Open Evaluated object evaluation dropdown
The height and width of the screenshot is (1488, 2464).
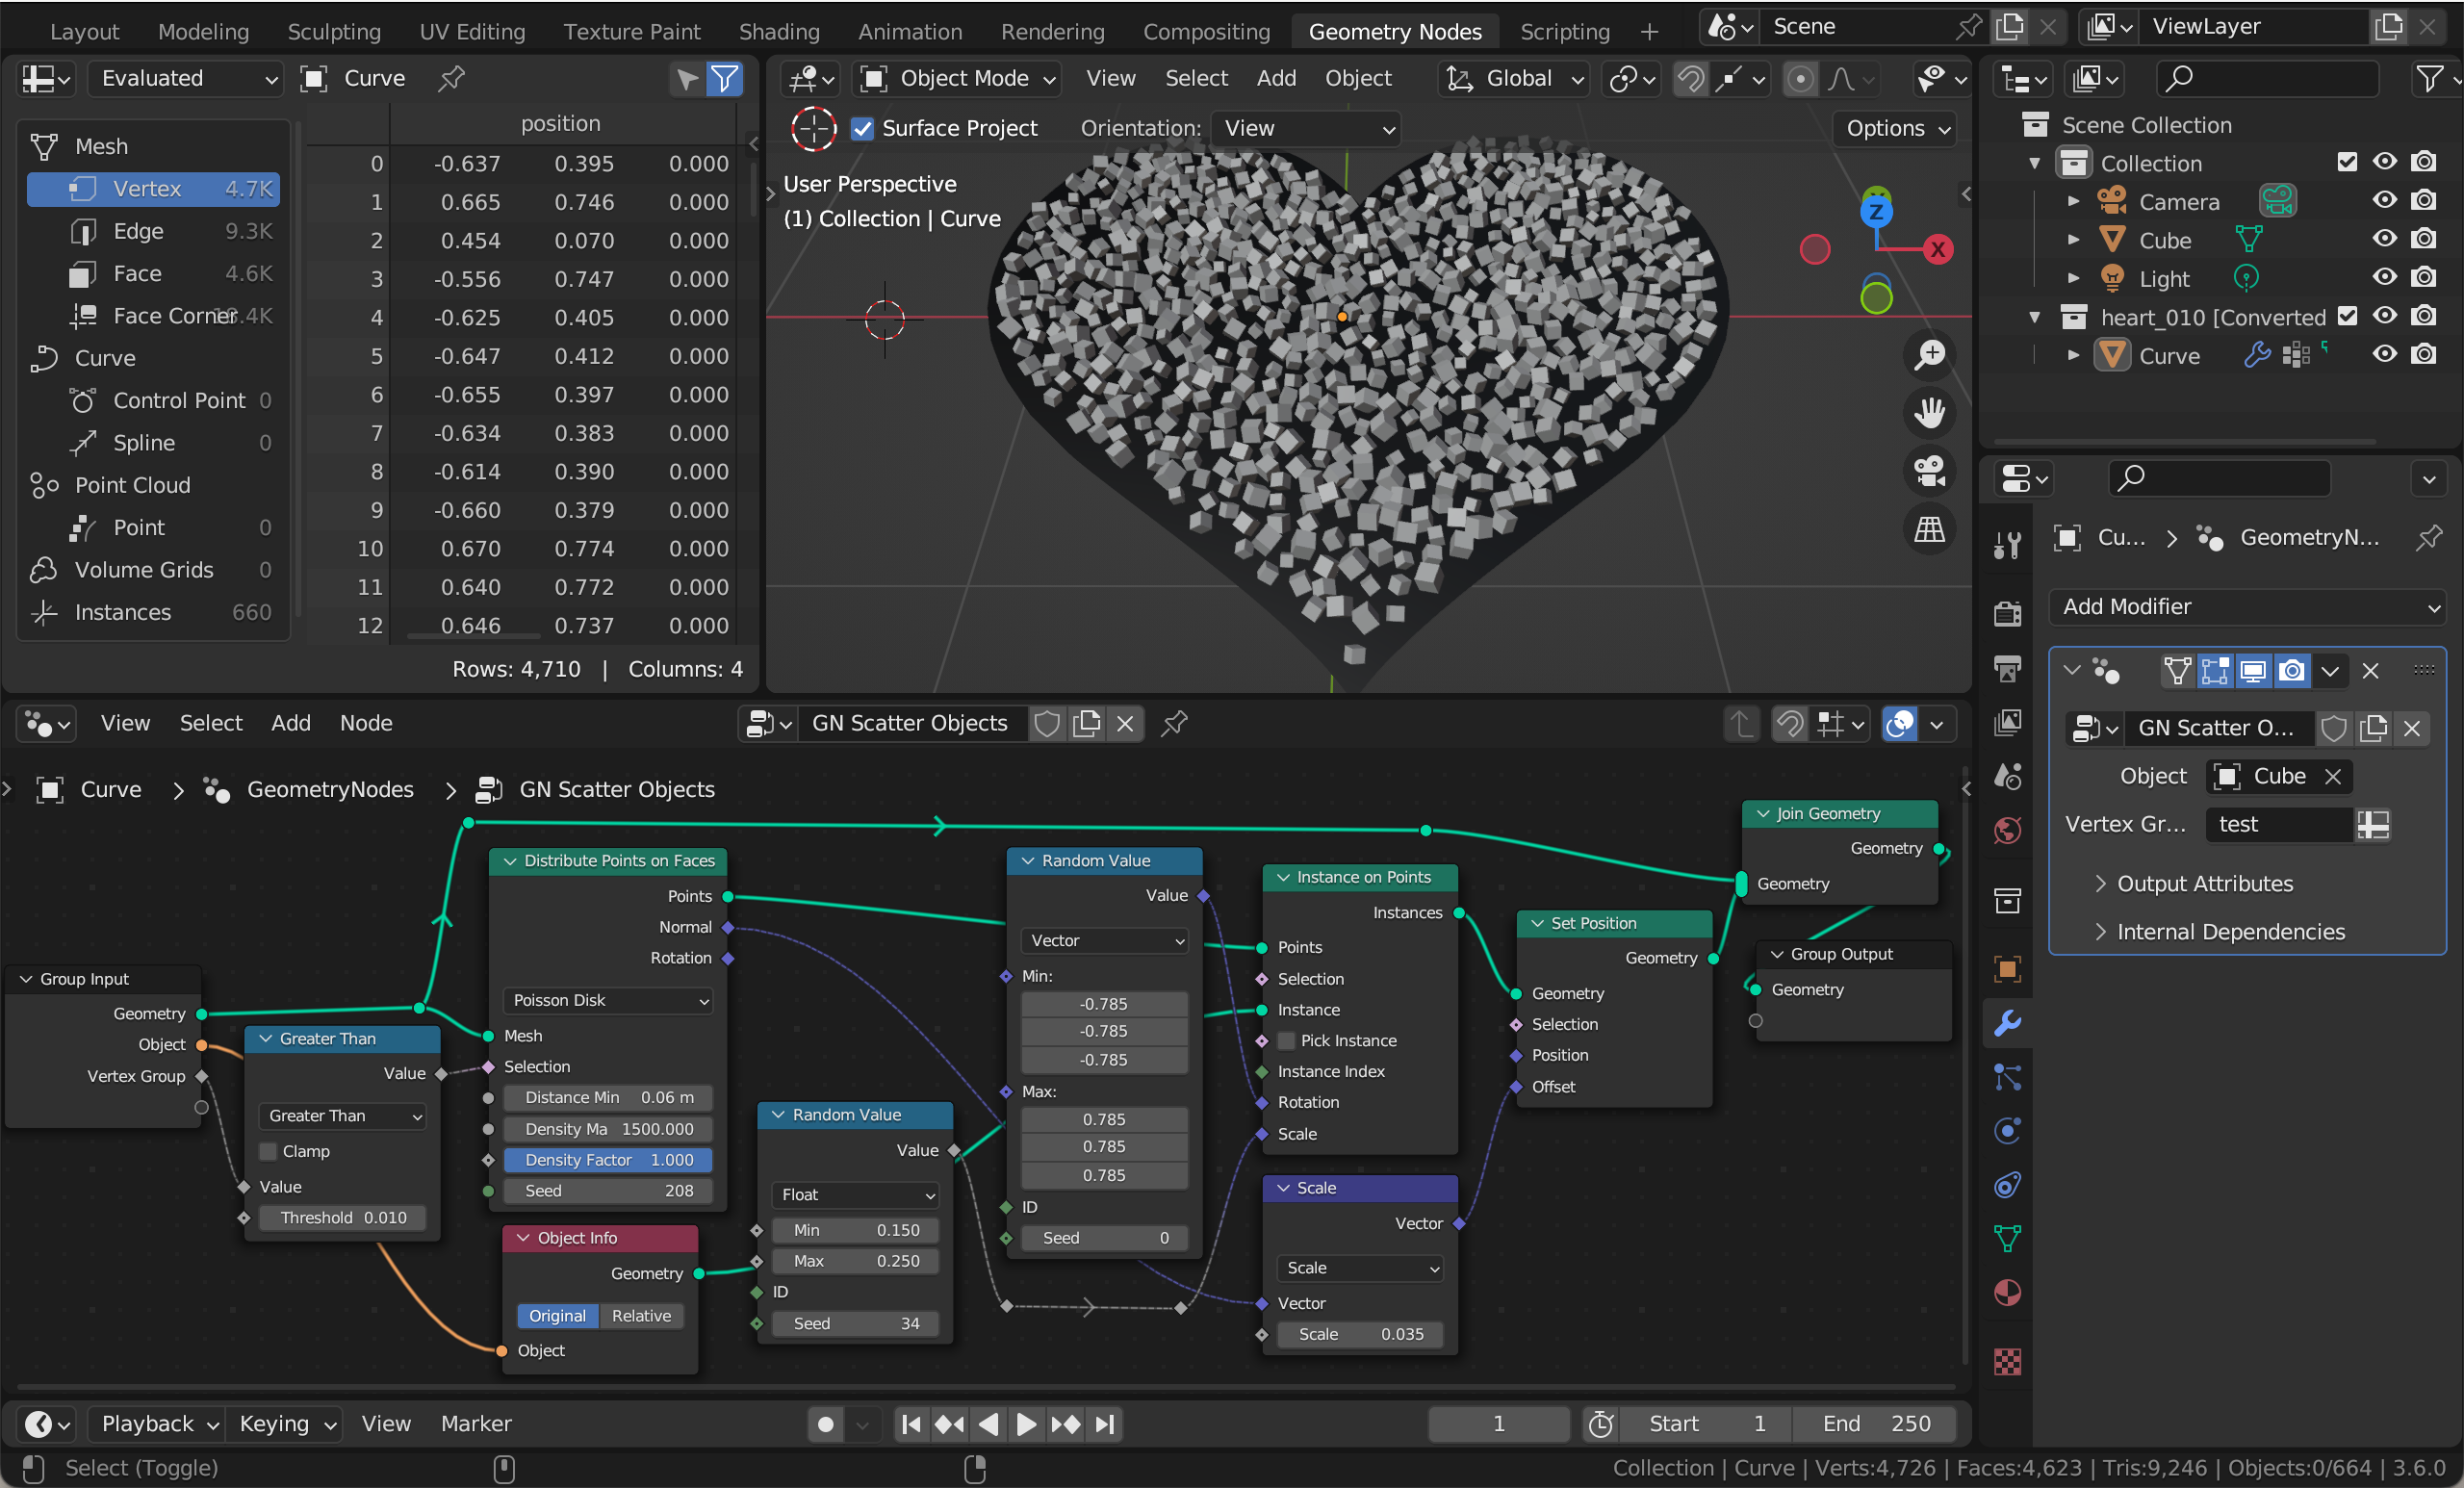(186, 78)
